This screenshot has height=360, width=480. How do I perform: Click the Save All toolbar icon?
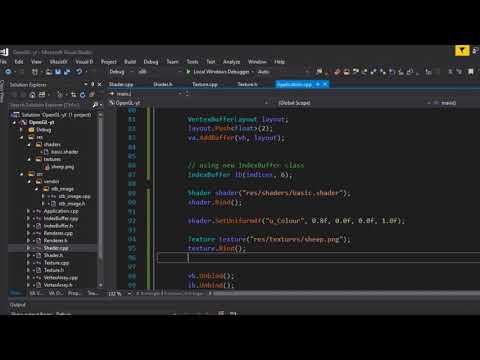67,72
